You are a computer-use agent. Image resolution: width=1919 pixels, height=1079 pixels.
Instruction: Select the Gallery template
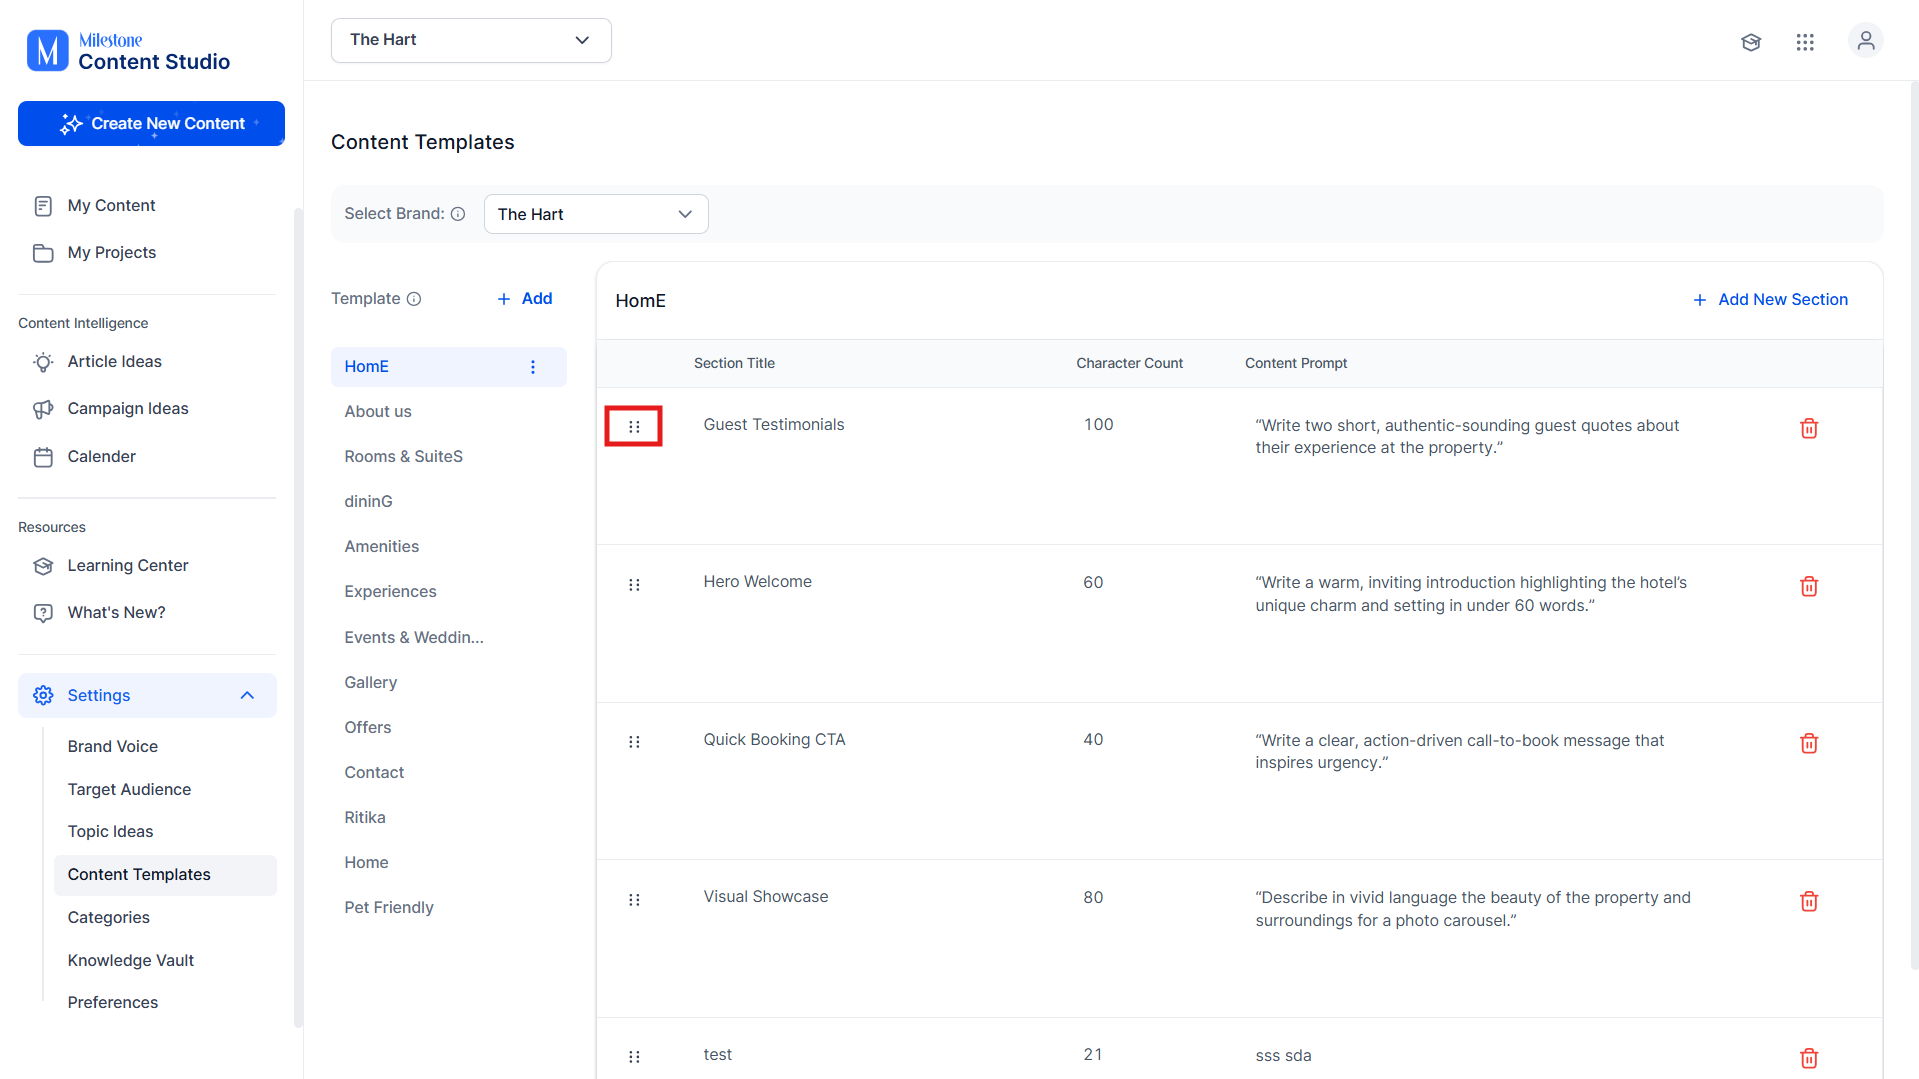(370, 683)
